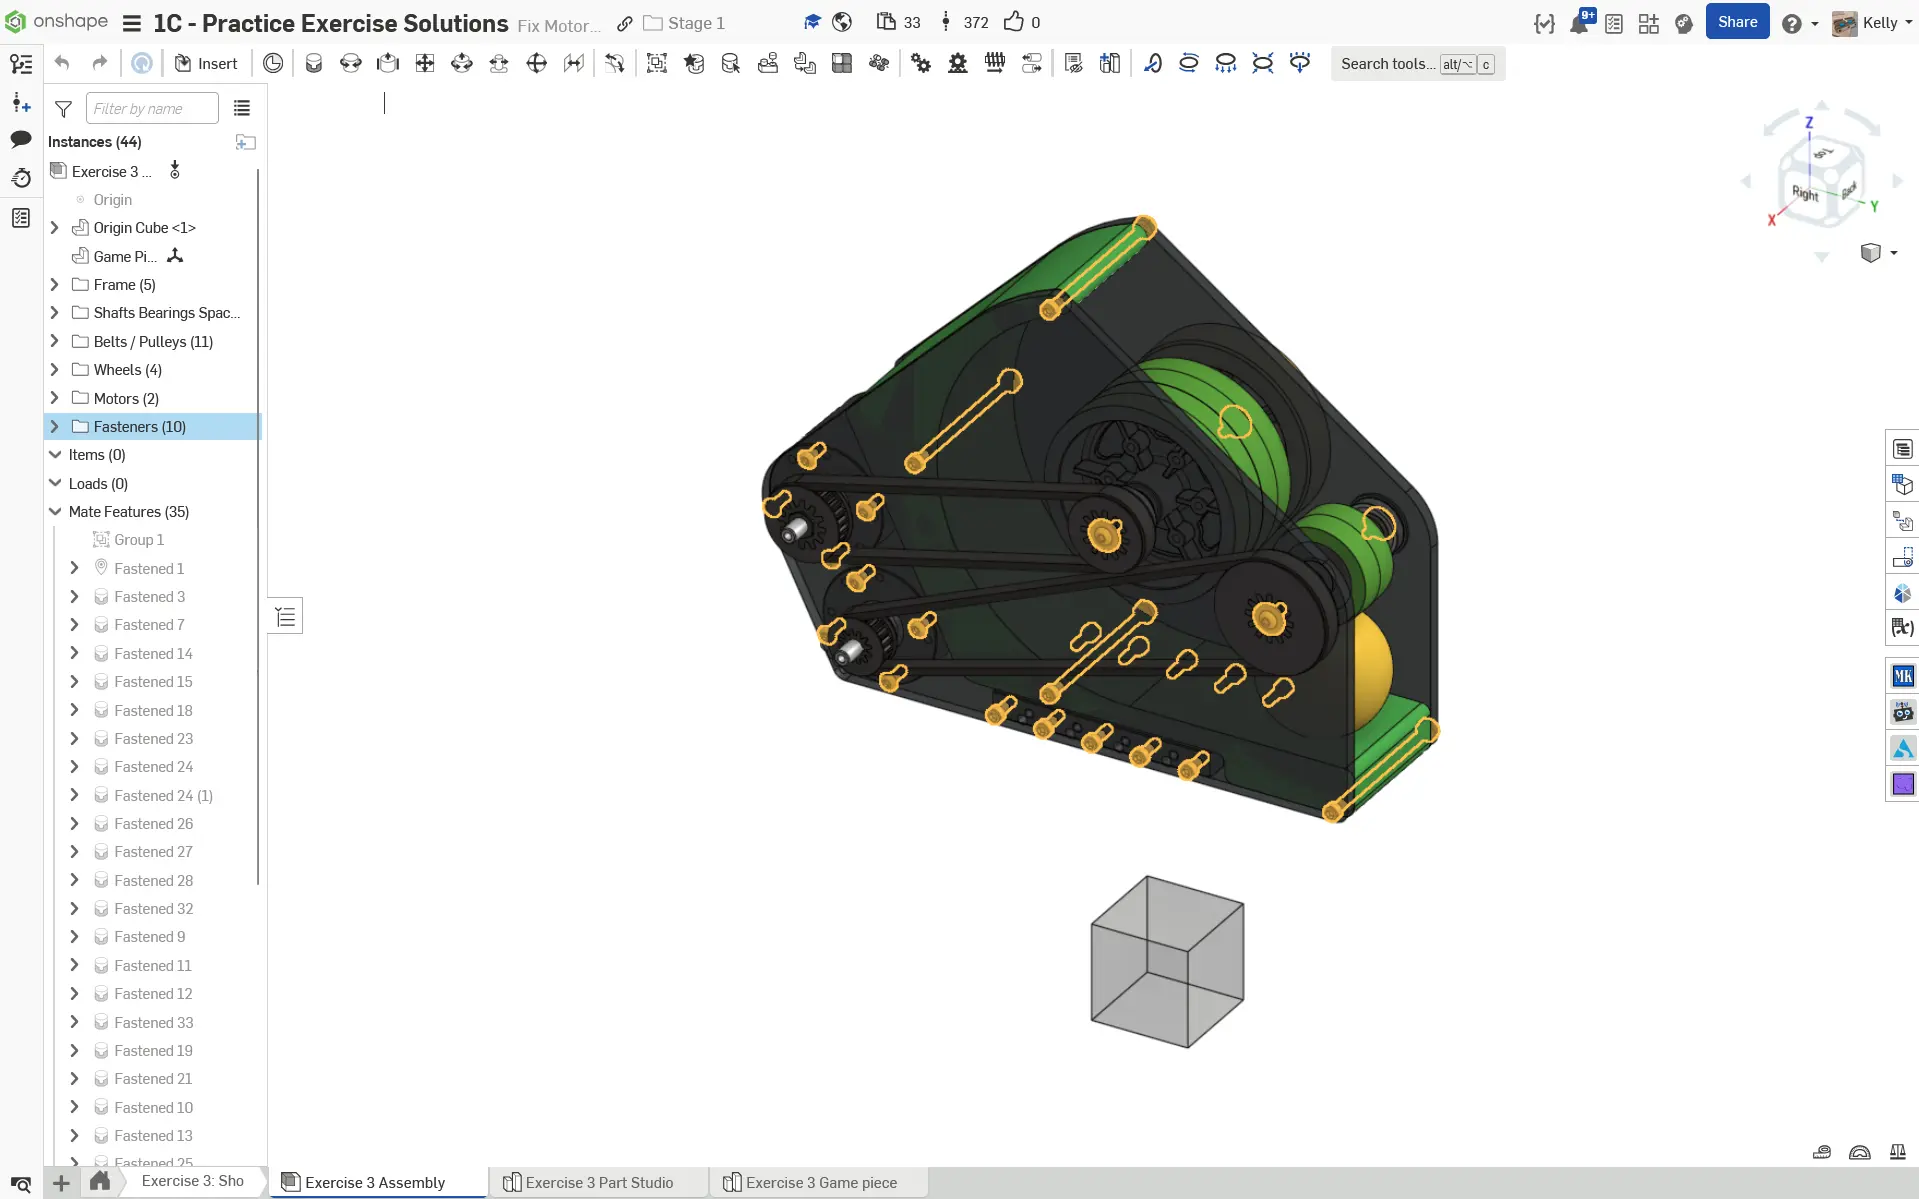Switch to Exercise 3 Part Studio tab

598,1182
